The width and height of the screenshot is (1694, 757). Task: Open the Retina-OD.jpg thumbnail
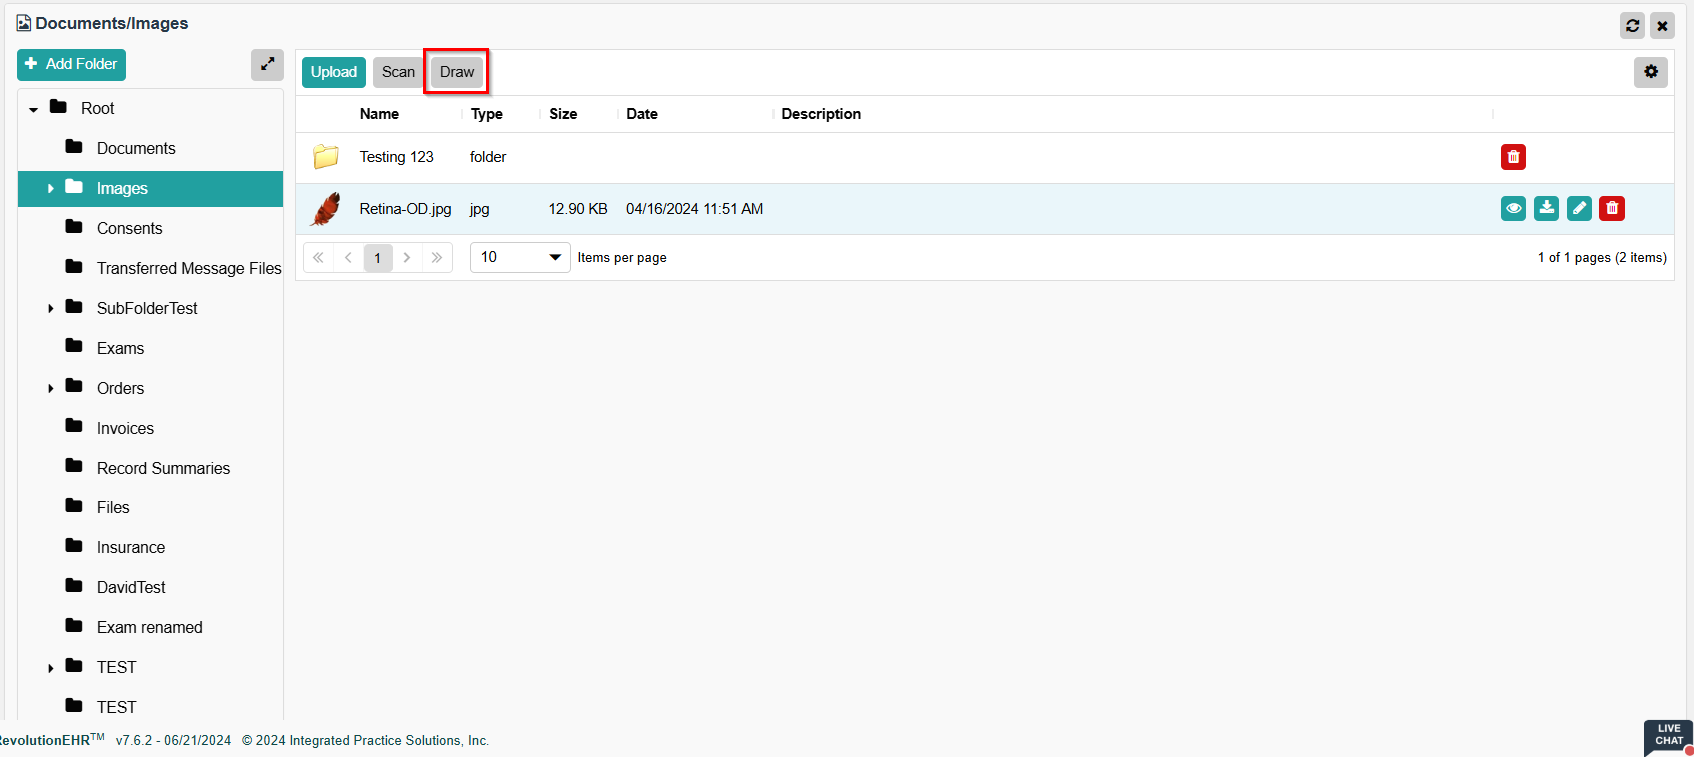[326, 209]
